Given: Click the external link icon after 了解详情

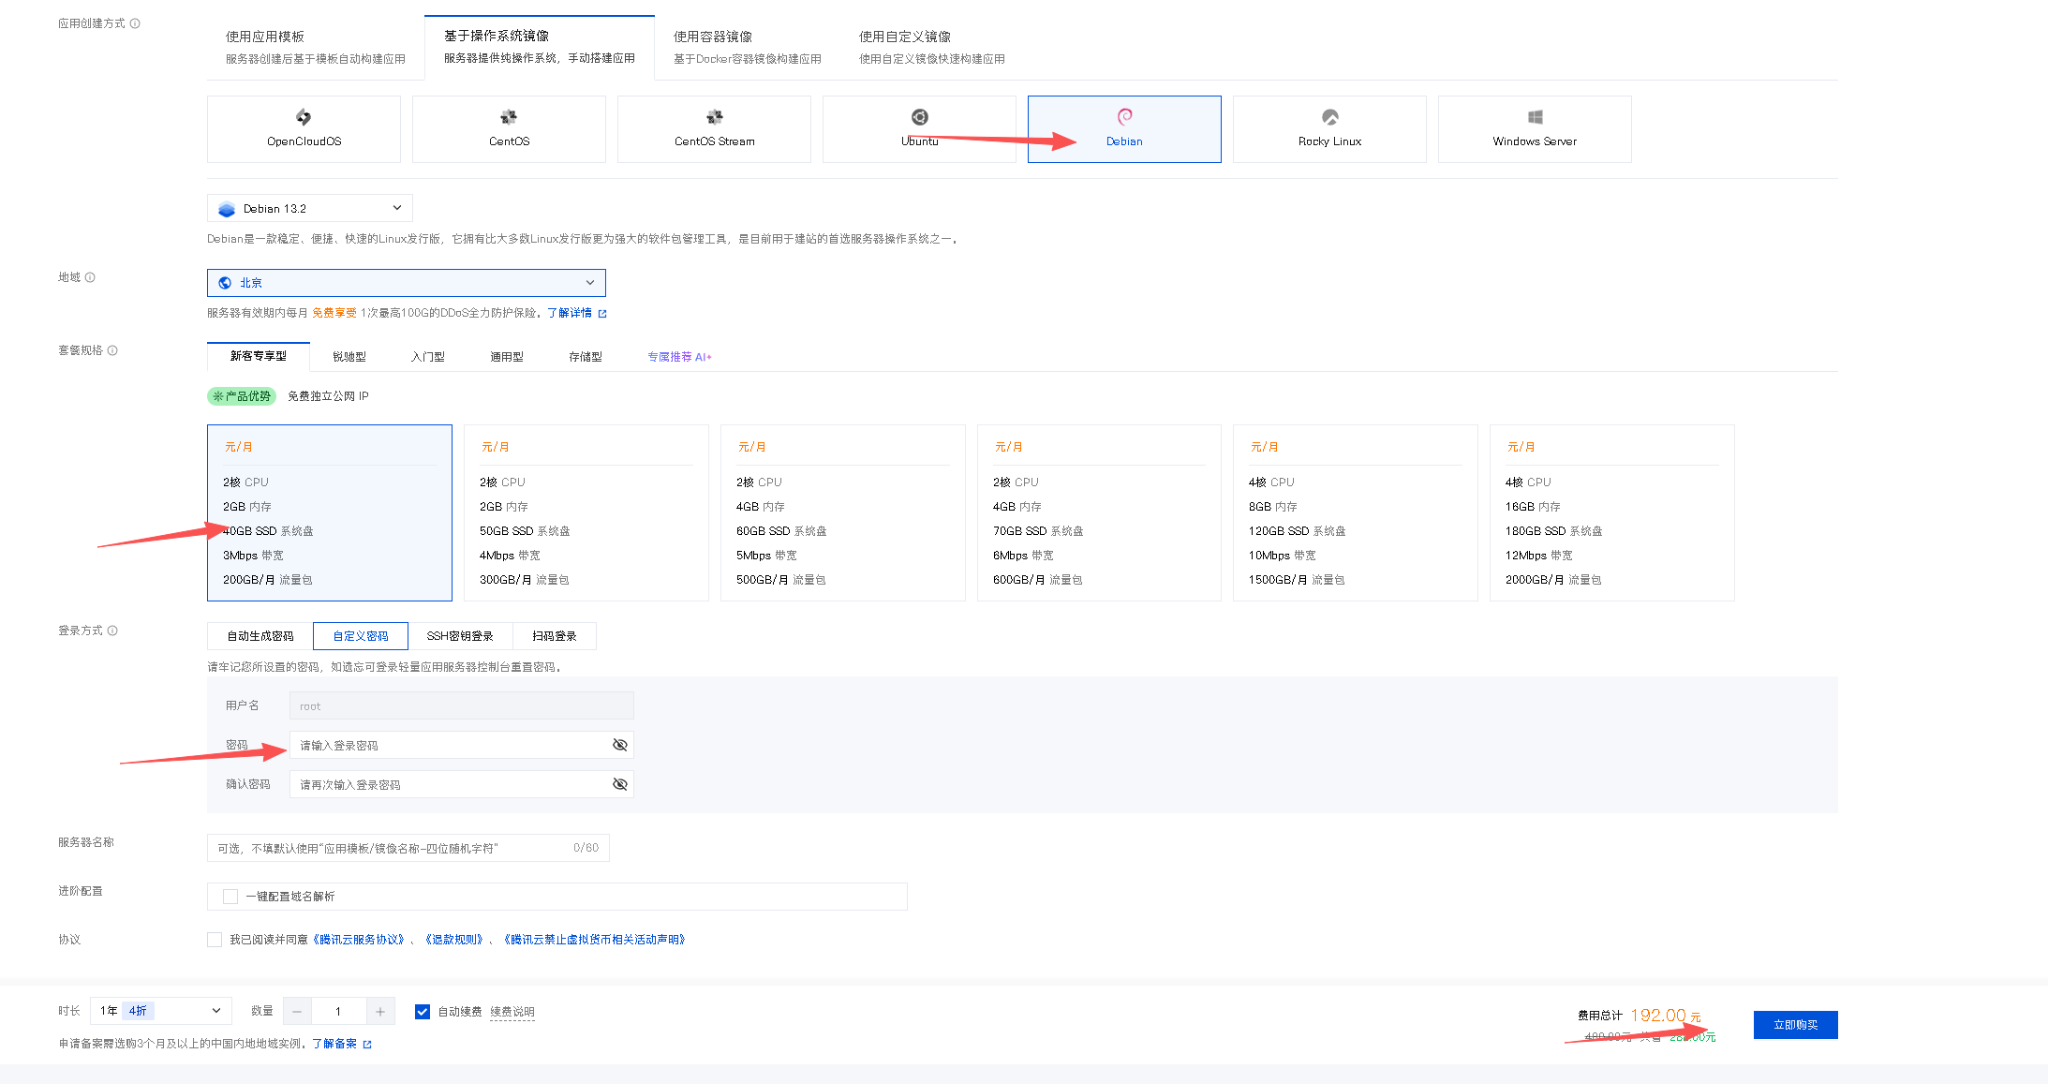Looking at the screenshot, I should coord(602,313).
